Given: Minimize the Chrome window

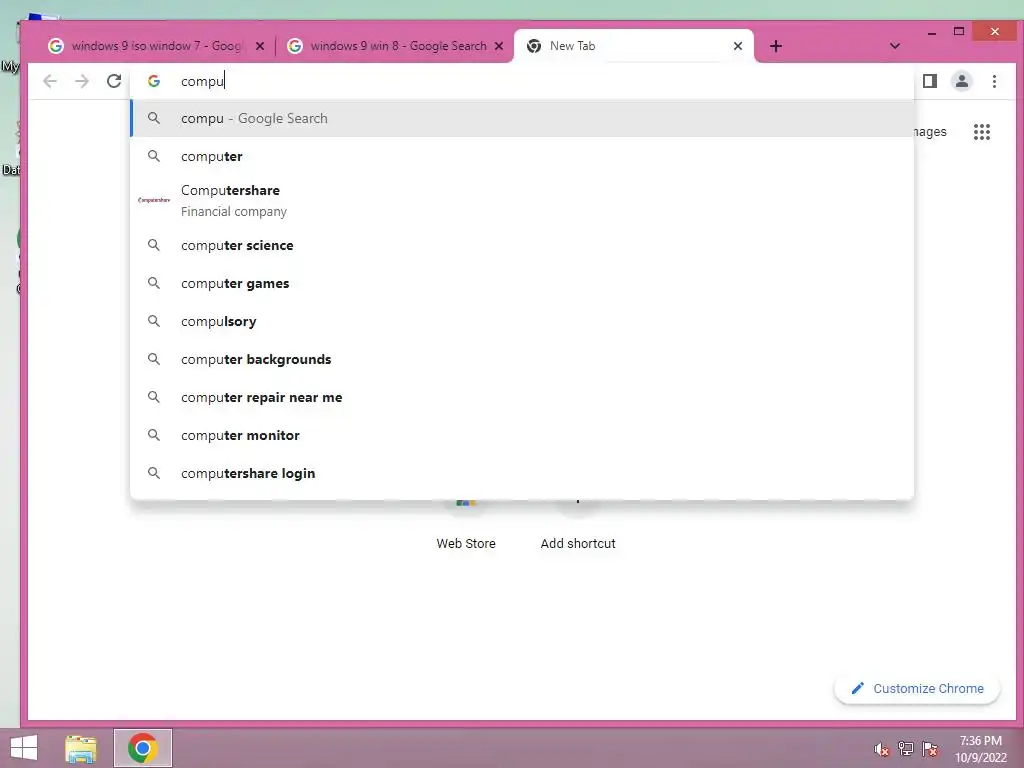Looking at the screenshot, I should point(932,32).
